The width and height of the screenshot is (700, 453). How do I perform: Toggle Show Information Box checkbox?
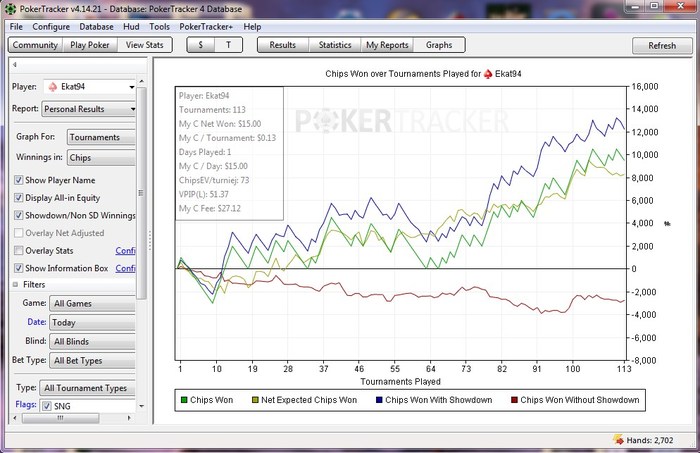pyautogui.click(x=18, y=268)
